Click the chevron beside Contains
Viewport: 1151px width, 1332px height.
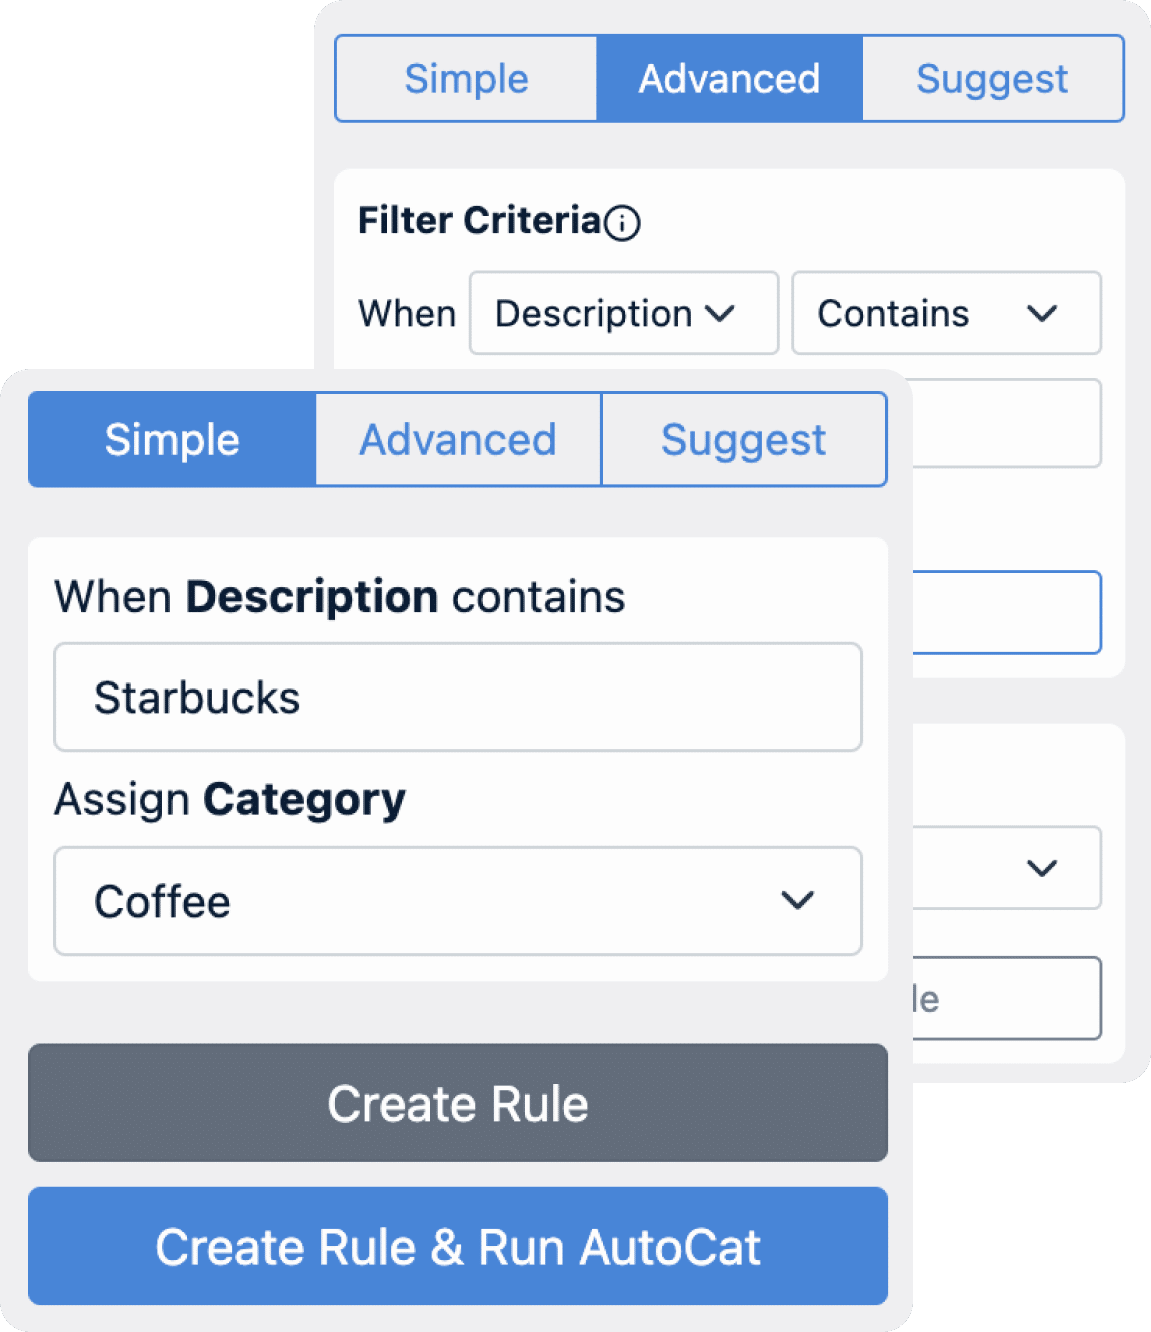[x=1042, y=314]
